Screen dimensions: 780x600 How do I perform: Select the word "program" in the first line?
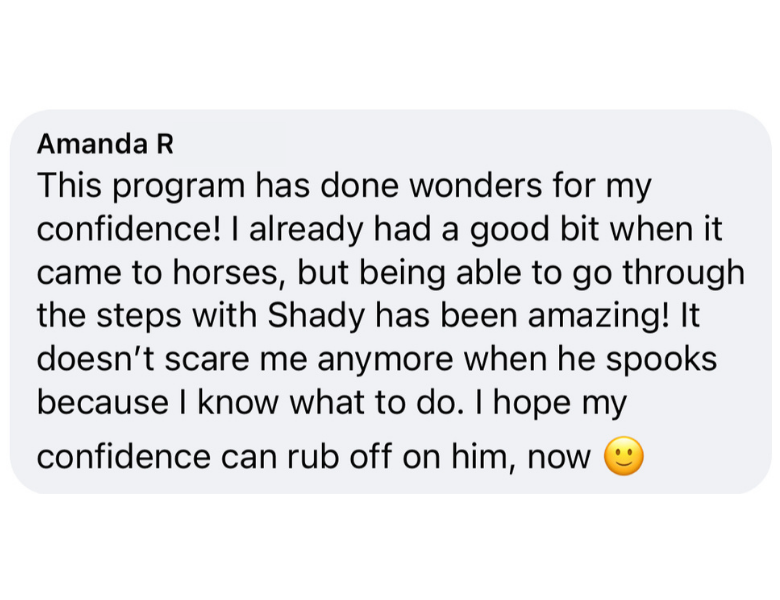tap(179, 188)
